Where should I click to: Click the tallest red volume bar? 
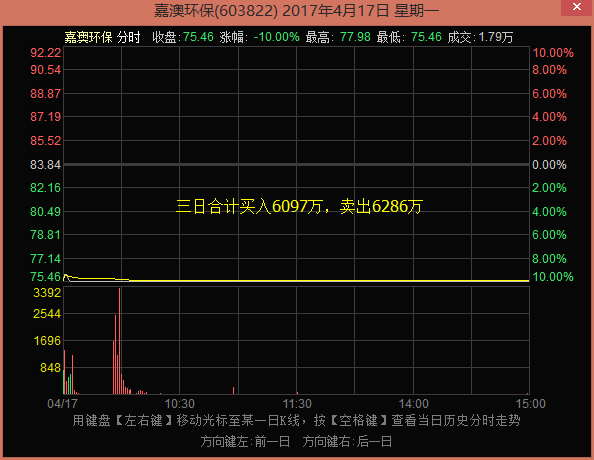pos(119,341)
